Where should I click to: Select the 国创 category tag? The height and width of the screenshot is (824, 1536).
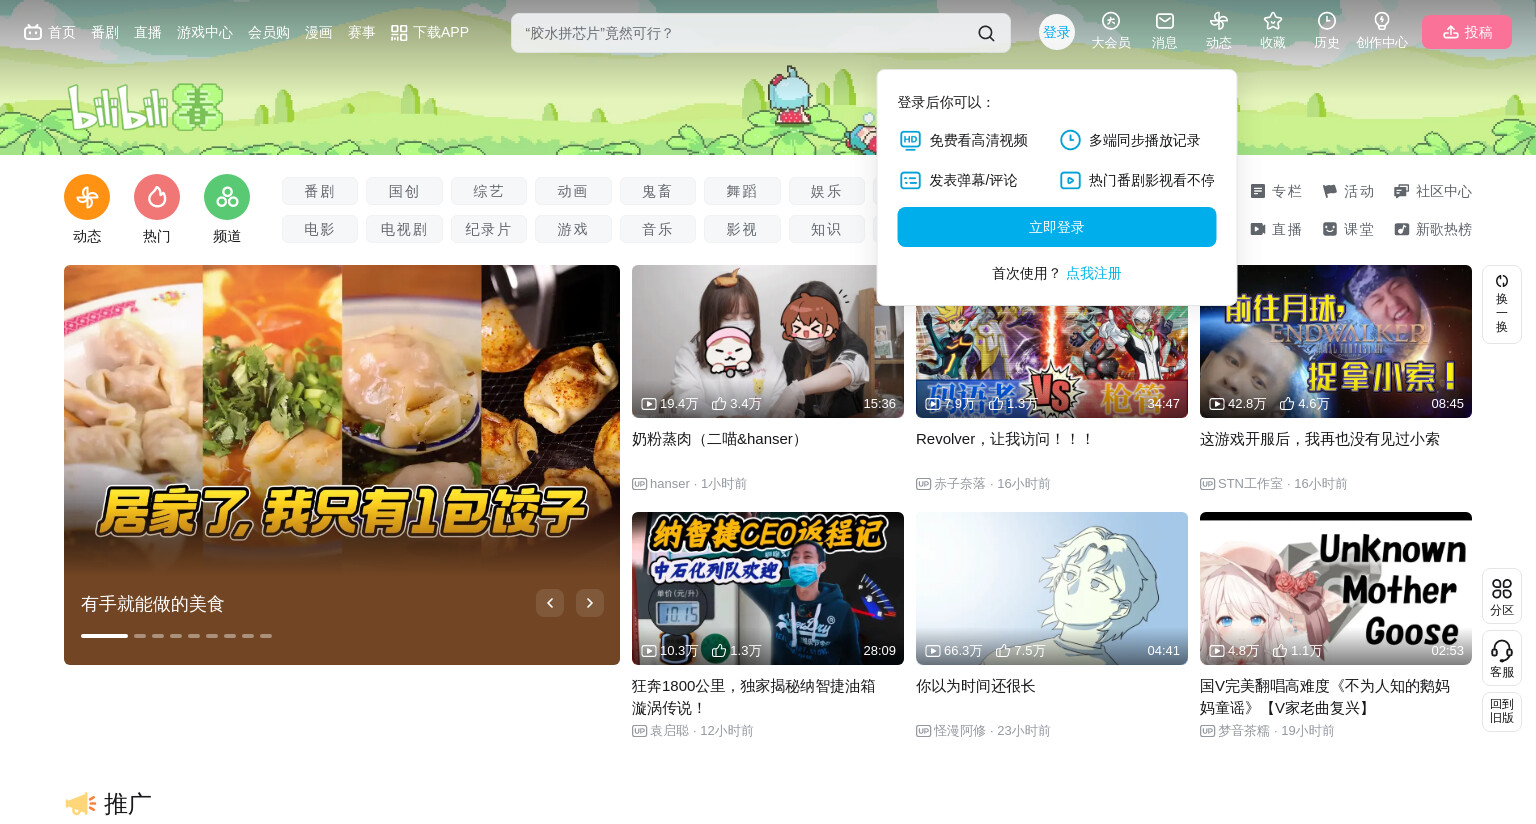tap(404, 191)
